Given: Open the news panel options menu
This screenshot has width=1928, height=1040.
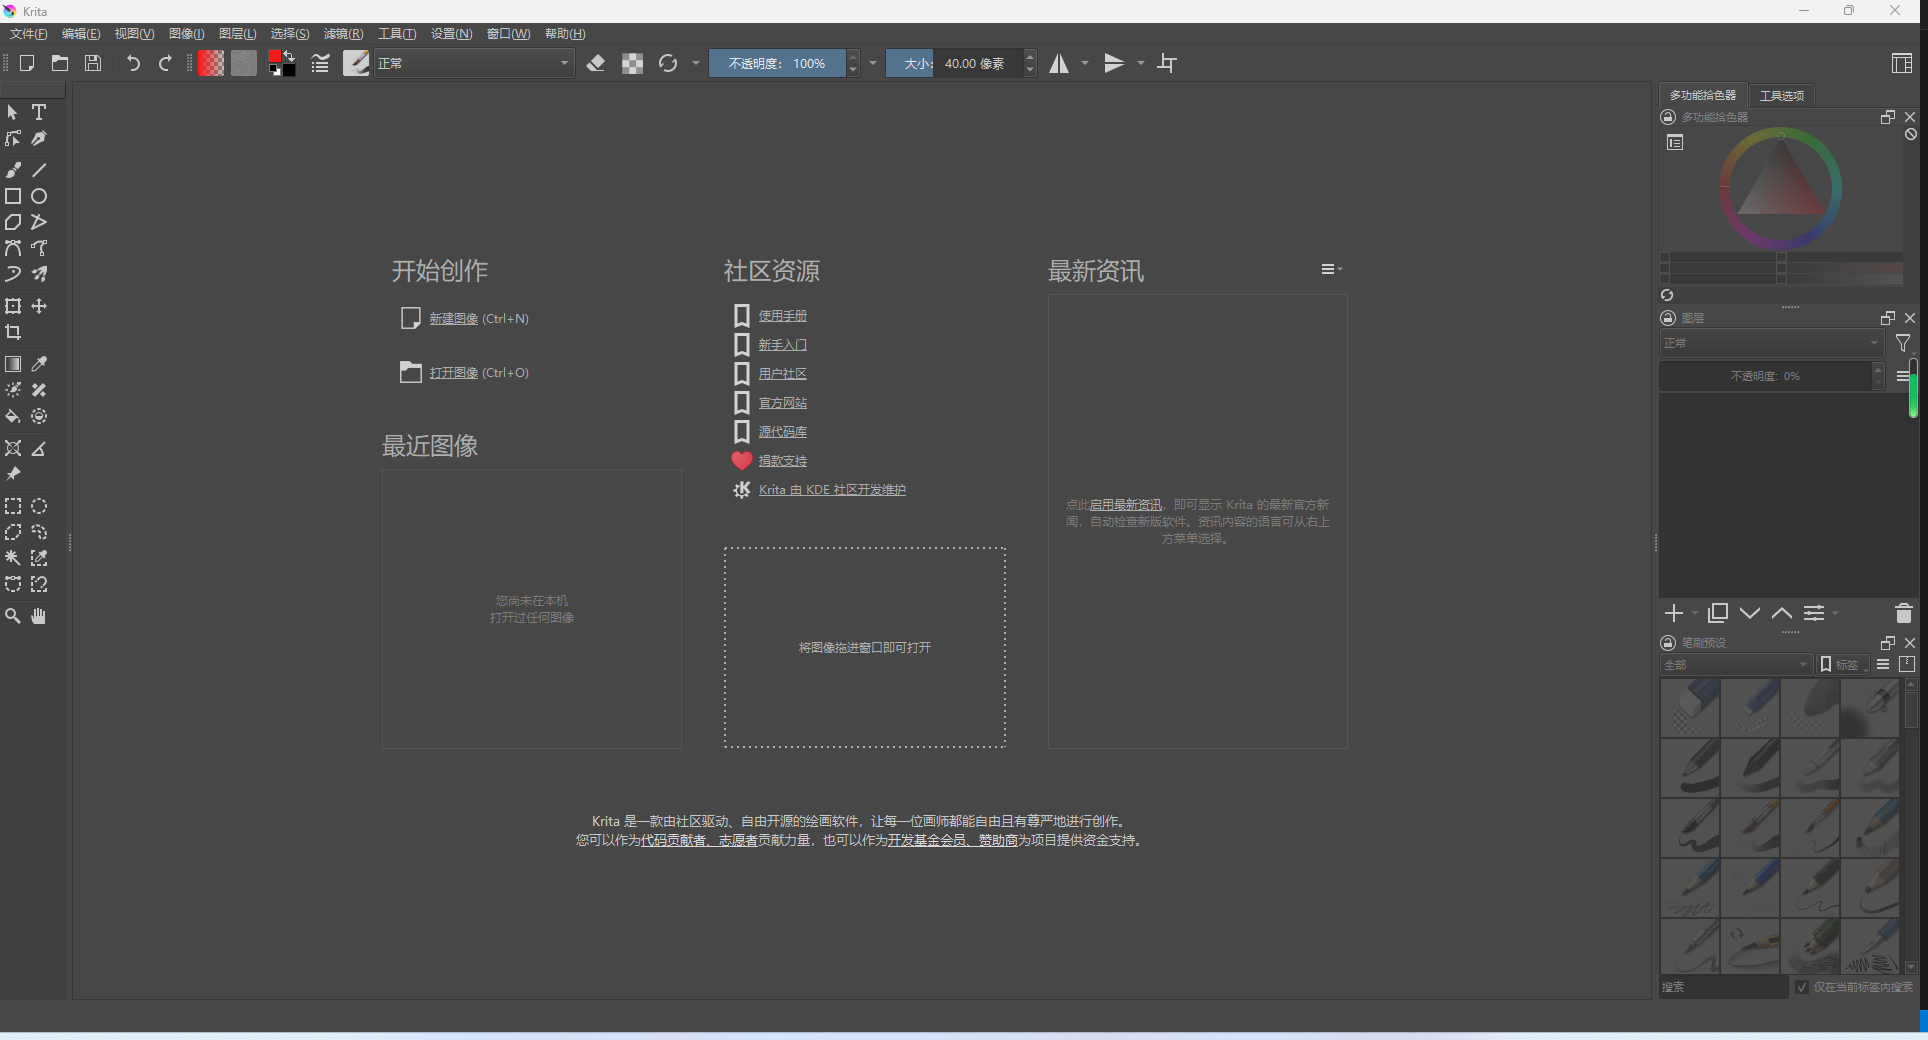Looking at the screenshot, I should pos(1330,269).
